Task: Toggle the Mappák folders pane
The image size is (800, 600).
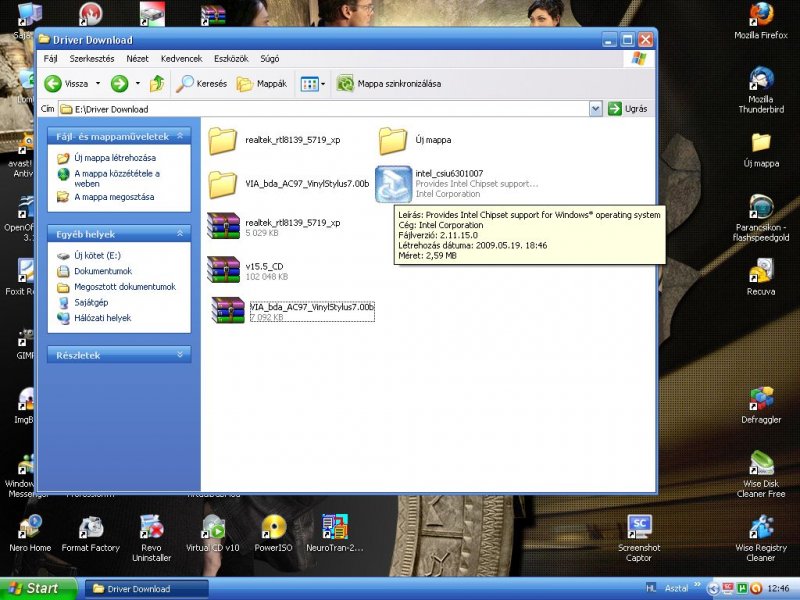Action: [x=262, y=84]
